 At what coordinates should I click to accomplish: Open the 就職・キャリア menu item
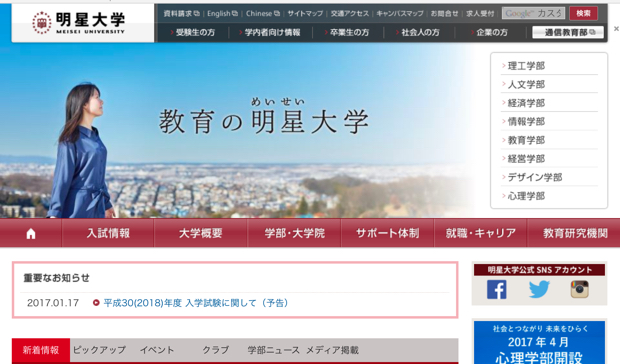pos(480,233)
